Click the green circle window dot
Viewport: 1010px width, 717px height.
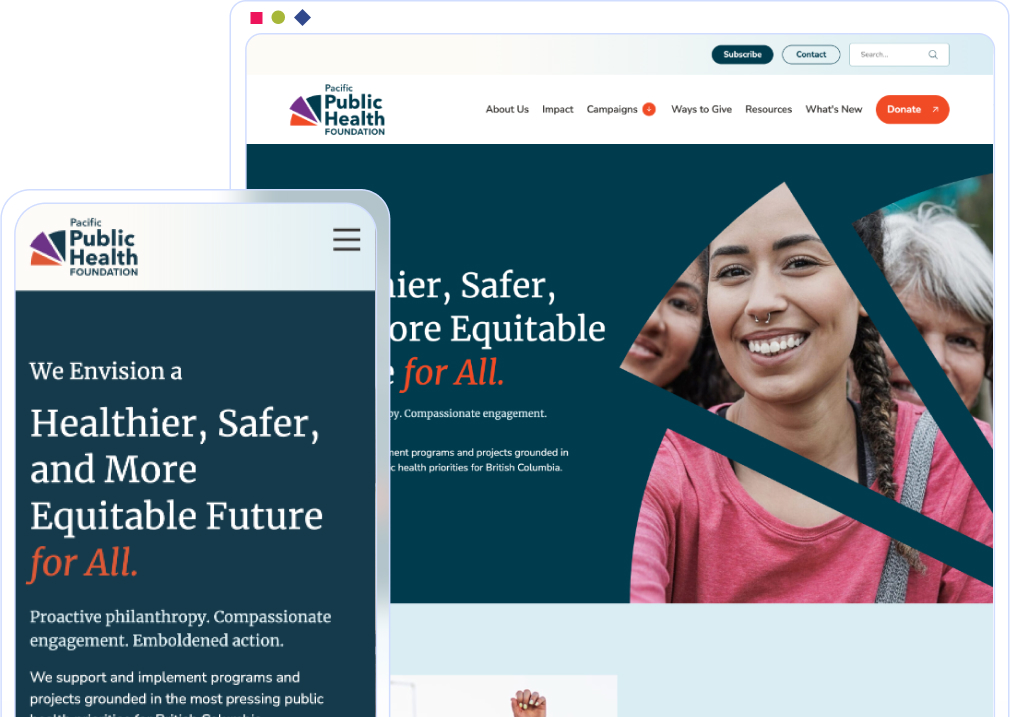[278, 17]
